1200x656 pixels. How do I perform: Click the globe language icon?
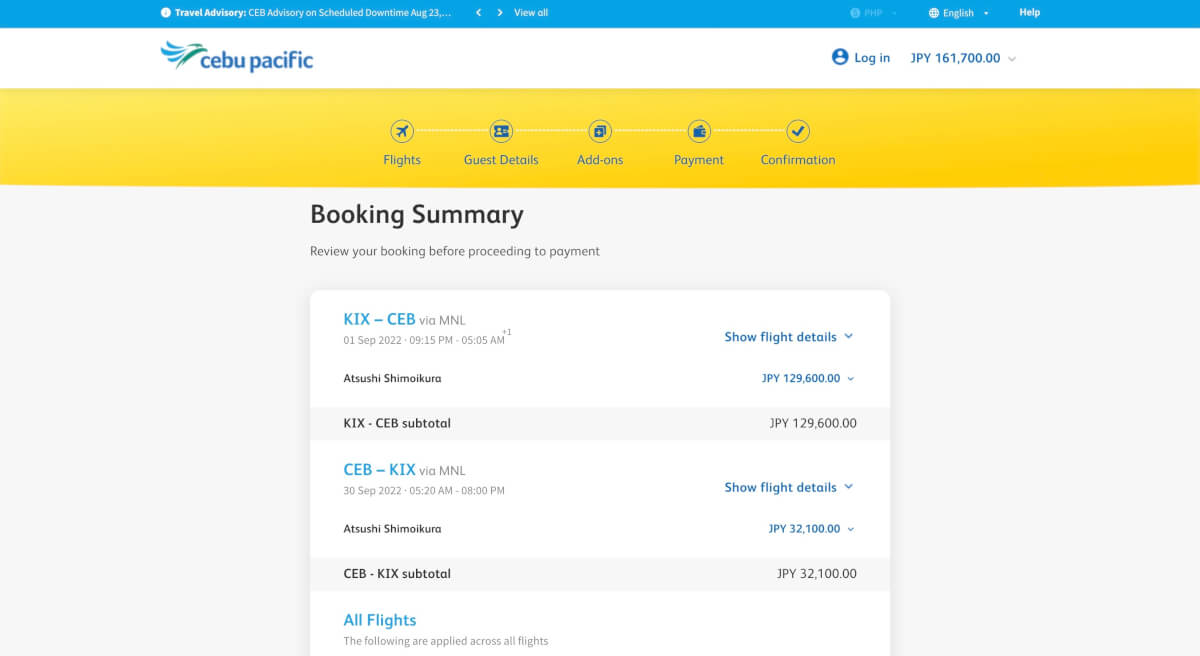[x=934, y=13]
